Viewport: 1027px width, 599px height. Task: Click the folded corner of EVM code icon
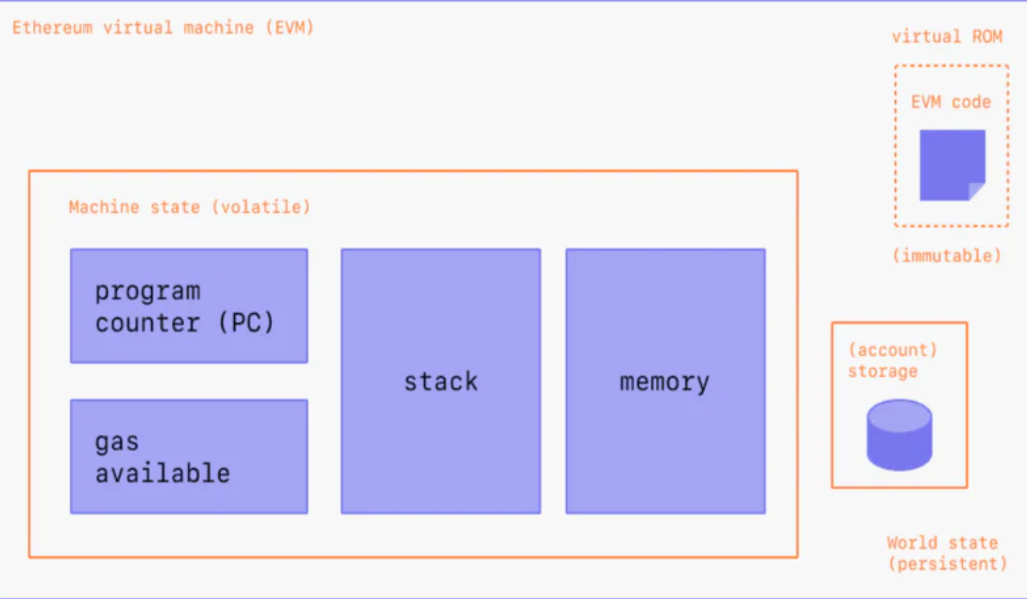pos(977,191)
